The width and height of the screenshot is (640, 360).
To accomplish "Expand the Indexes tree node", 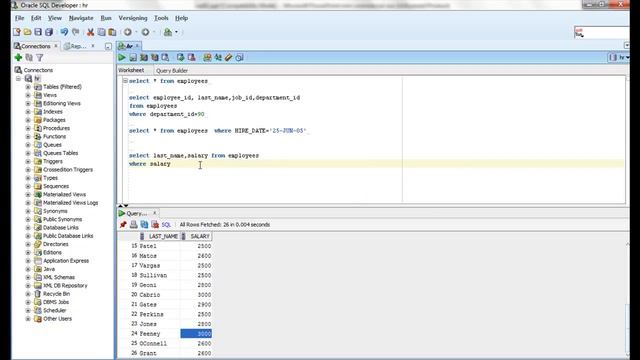I will 28,112.
